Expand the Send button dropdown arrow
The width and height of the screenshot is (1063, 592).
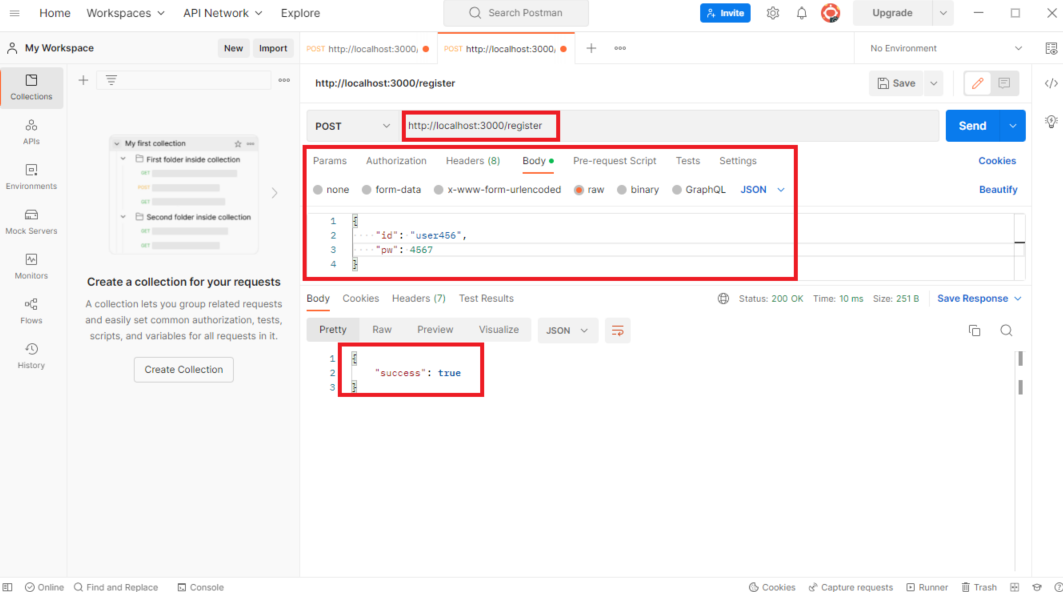pyautogui.click(x=1013, y=126)
